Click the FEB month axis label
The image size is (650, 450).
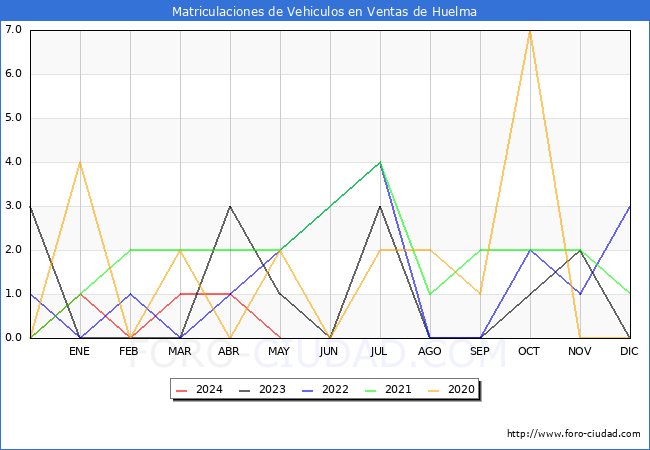(129, 351)
